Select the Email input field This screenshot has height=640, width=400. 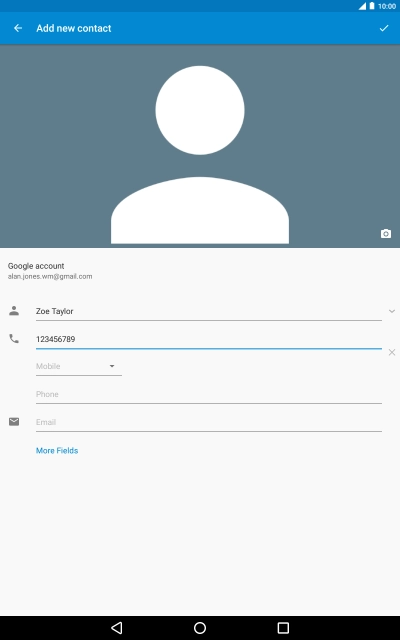point(209,422)
